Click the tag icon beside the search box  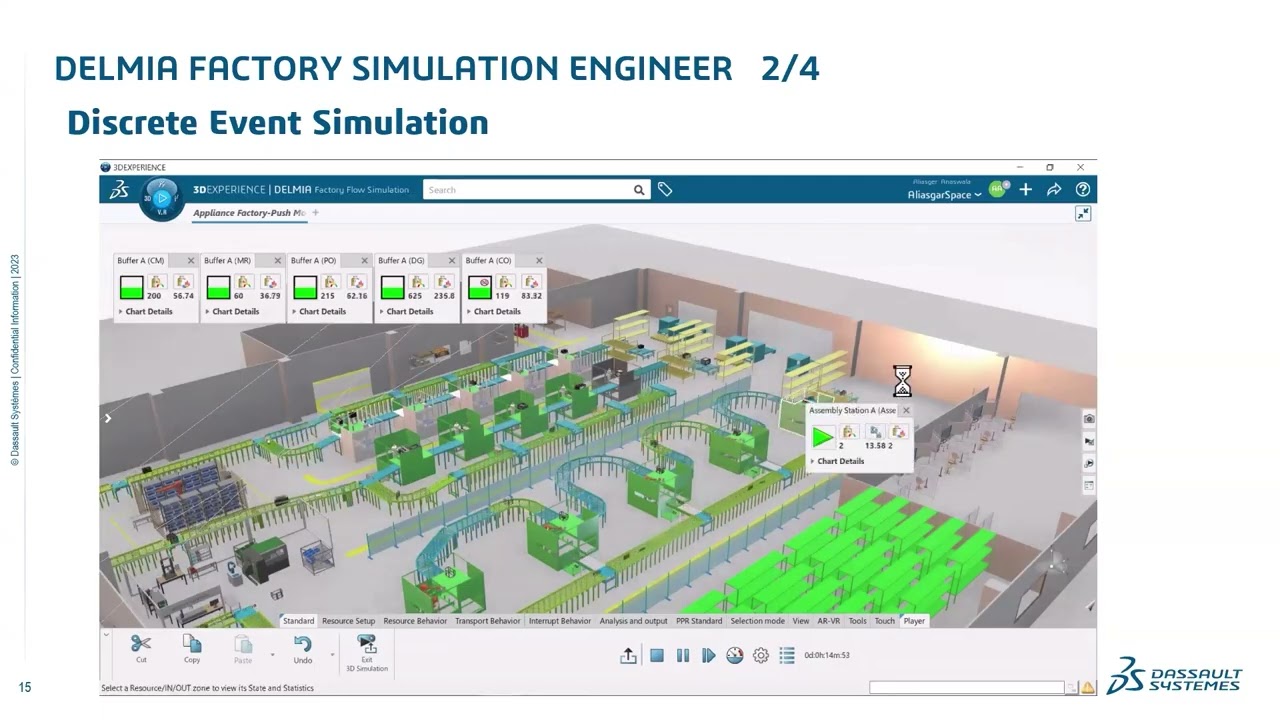coord(665,189)
